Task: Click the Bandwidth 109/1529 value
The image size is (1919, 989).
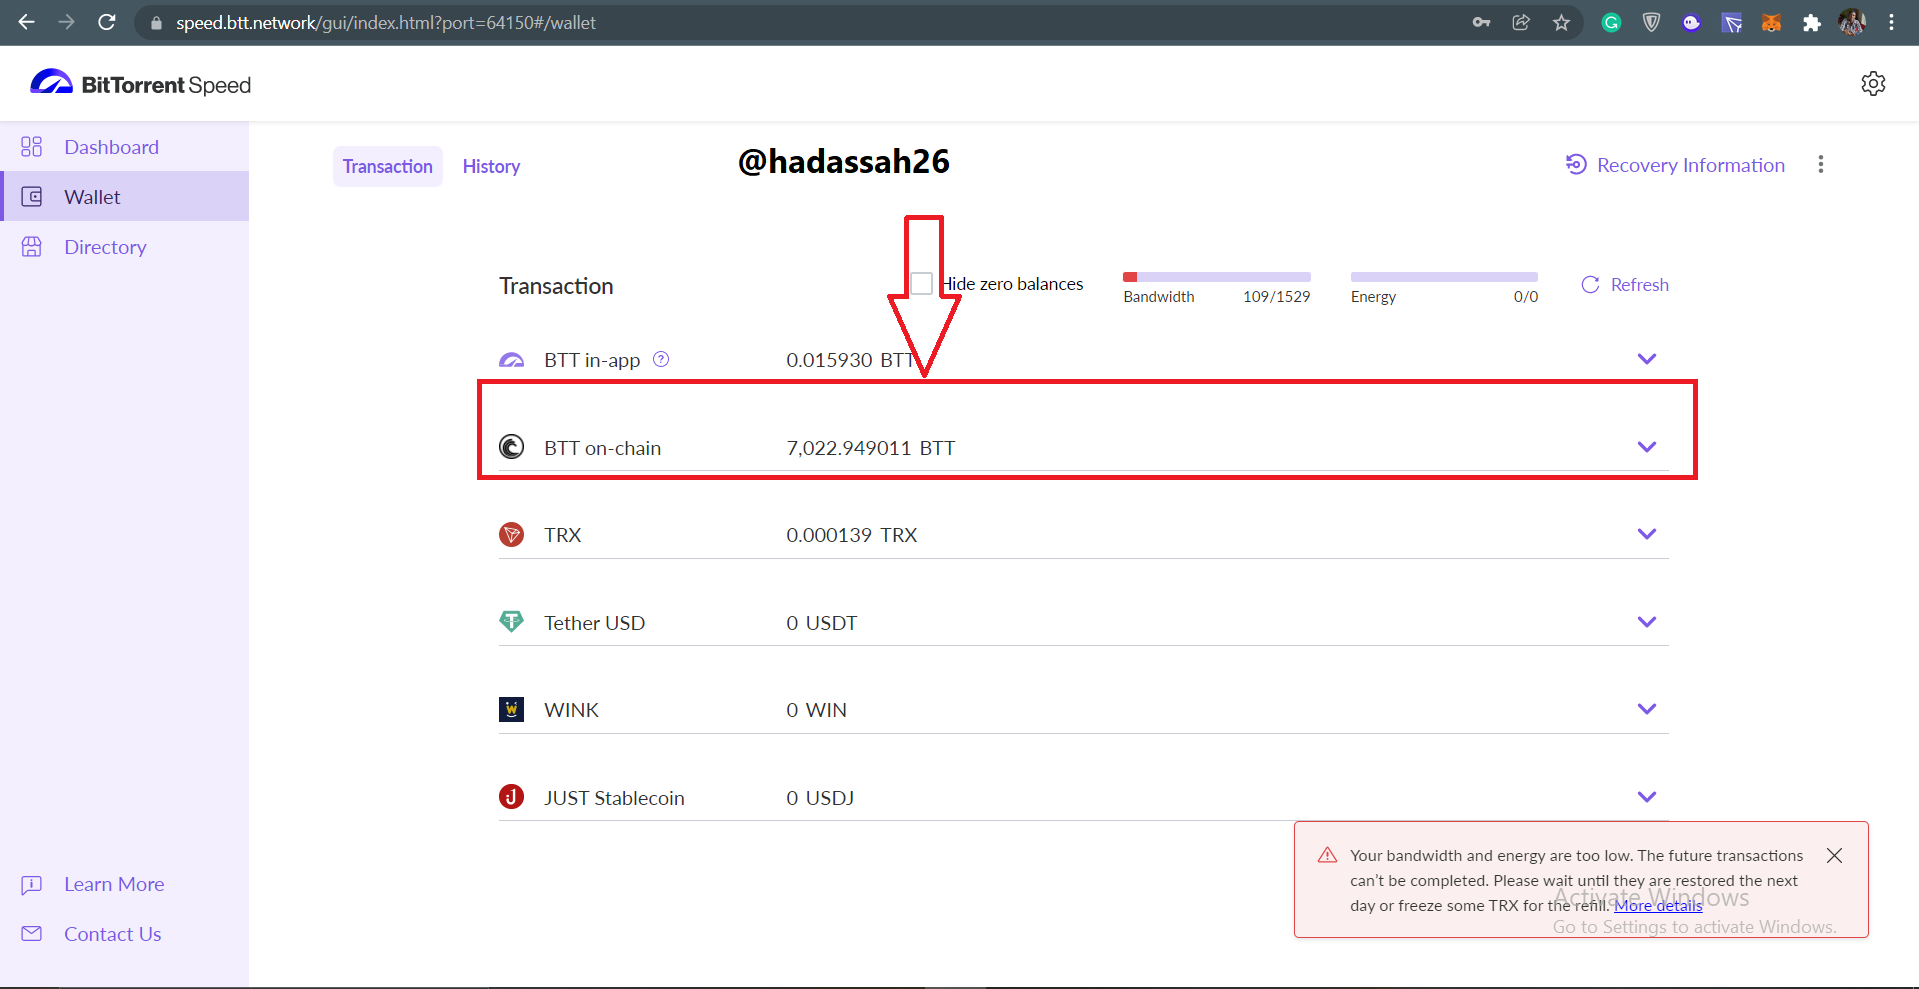Action: (x=1276, y=297)
